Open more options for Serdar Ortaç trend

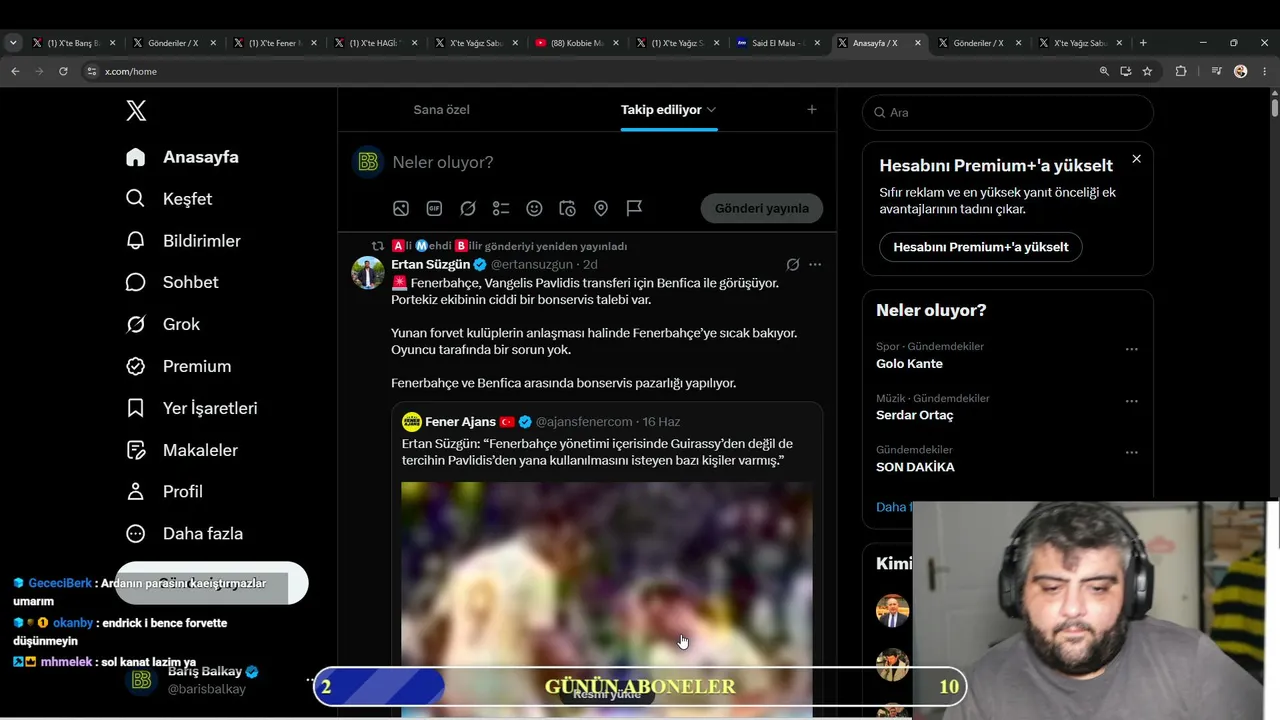coord(1132,401)
